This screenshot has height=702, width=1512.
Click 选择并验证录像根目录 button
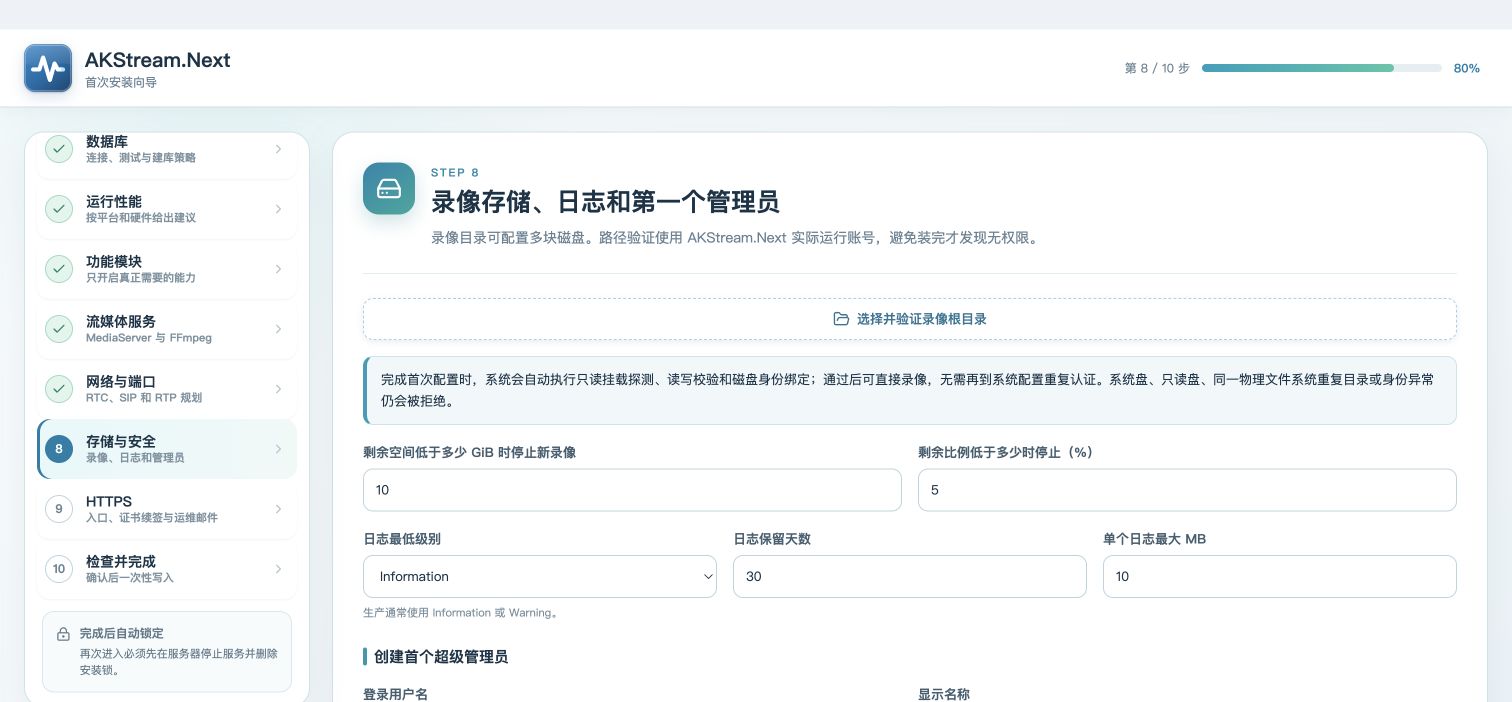[910, 319]
